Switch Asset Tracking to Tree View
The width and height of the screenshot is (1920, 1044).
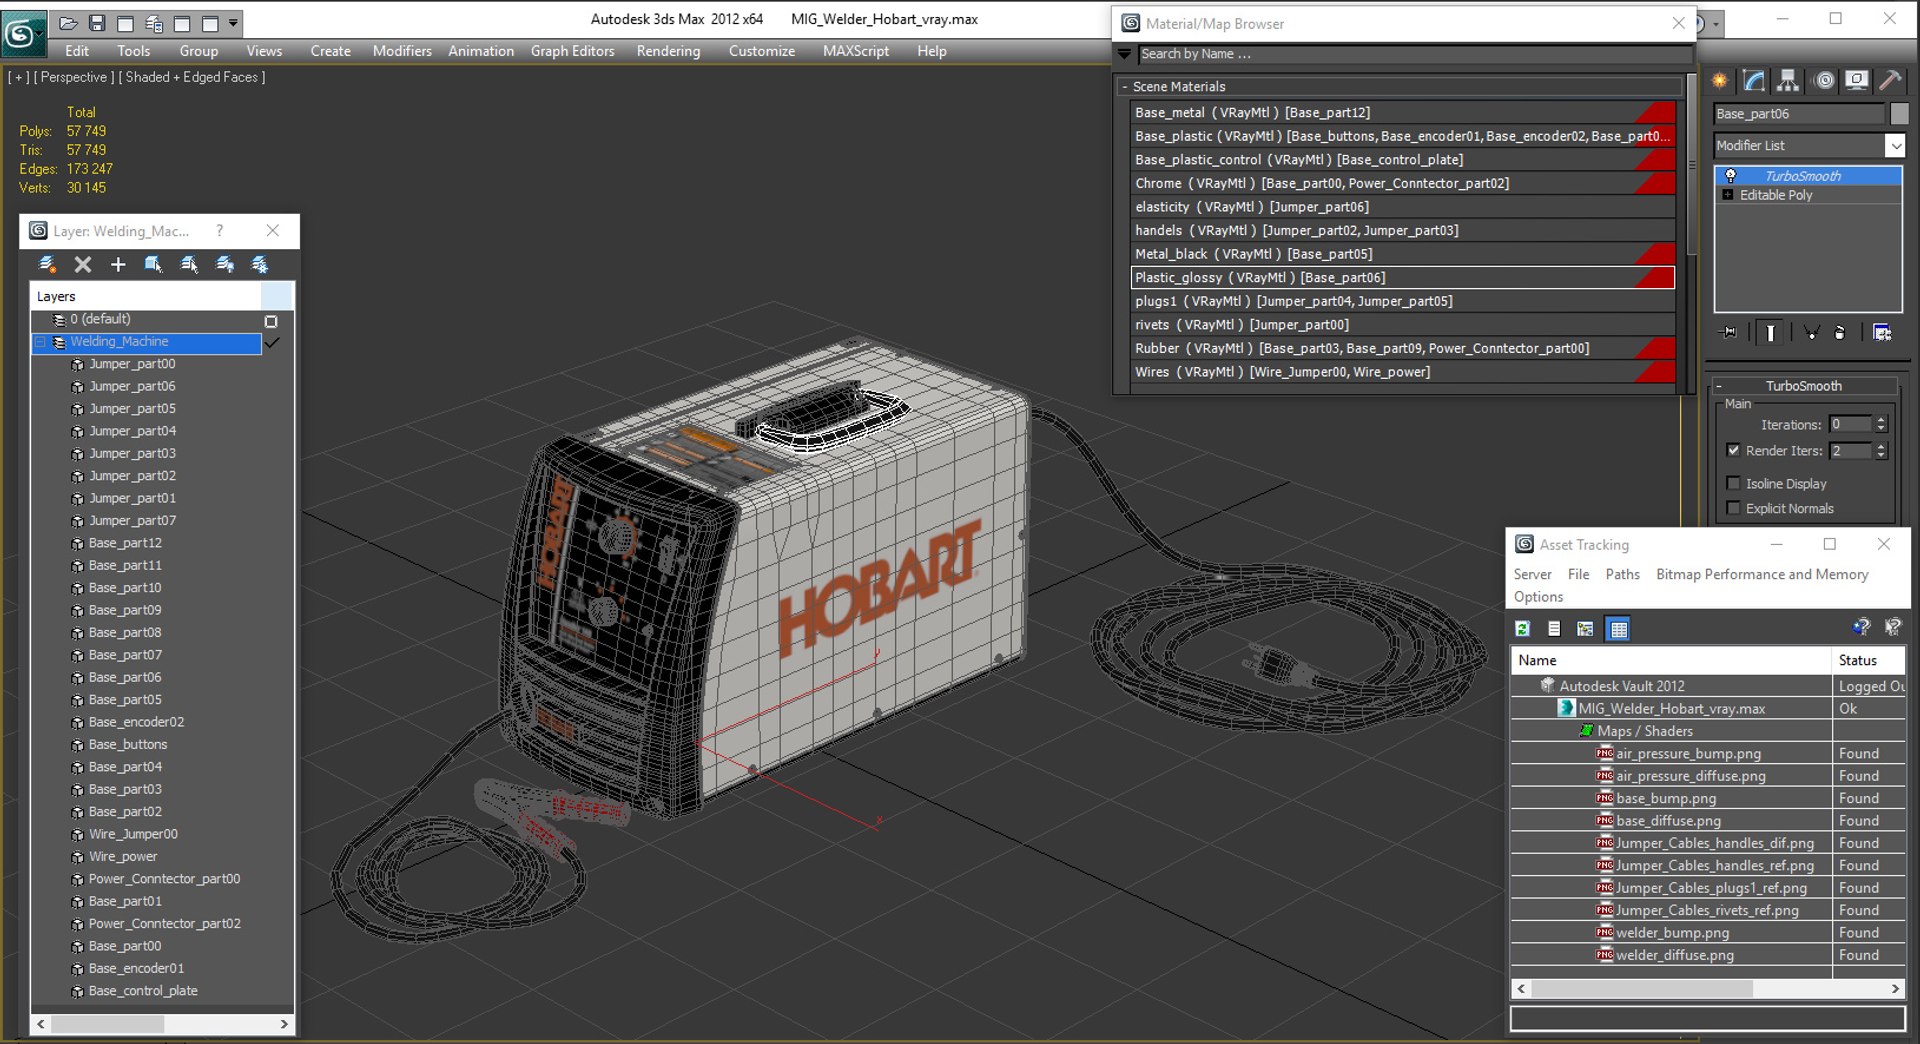(1585, 629)
